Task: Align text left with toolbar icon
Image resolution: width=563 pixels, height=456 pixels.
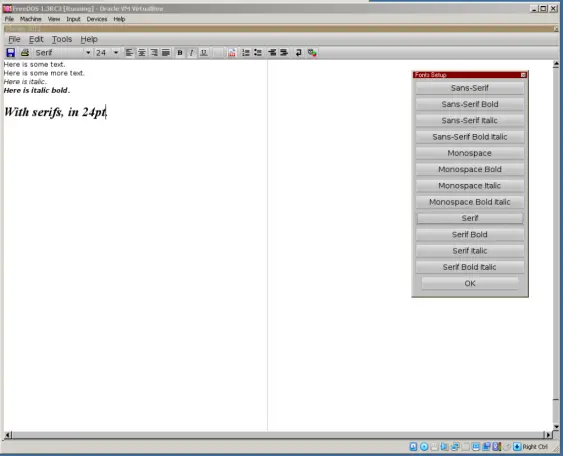Action: [129, 53]
